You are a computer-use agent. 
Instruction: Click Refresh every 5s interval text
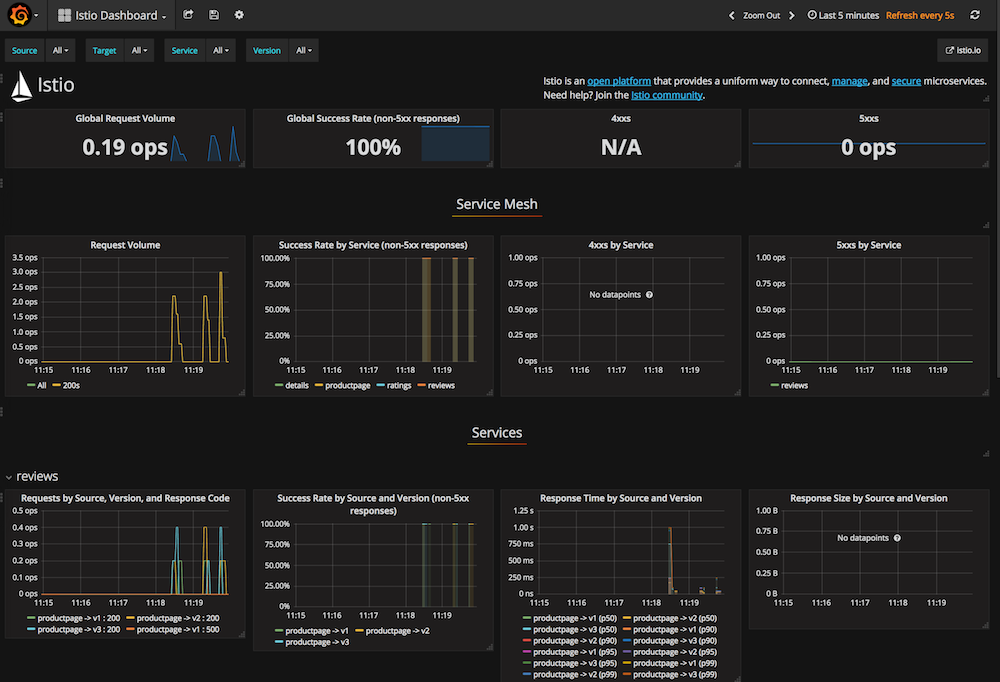pos(920,15)
